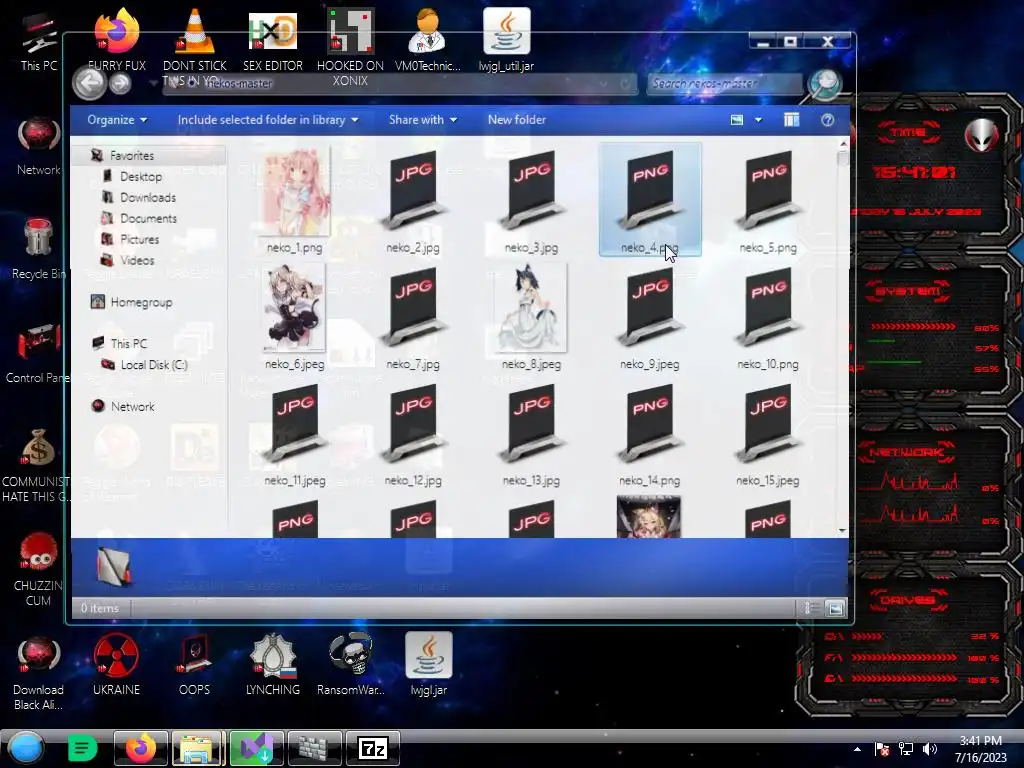
Task: Go back with the Explorer back arrow
Action: (x=89, y=83)
